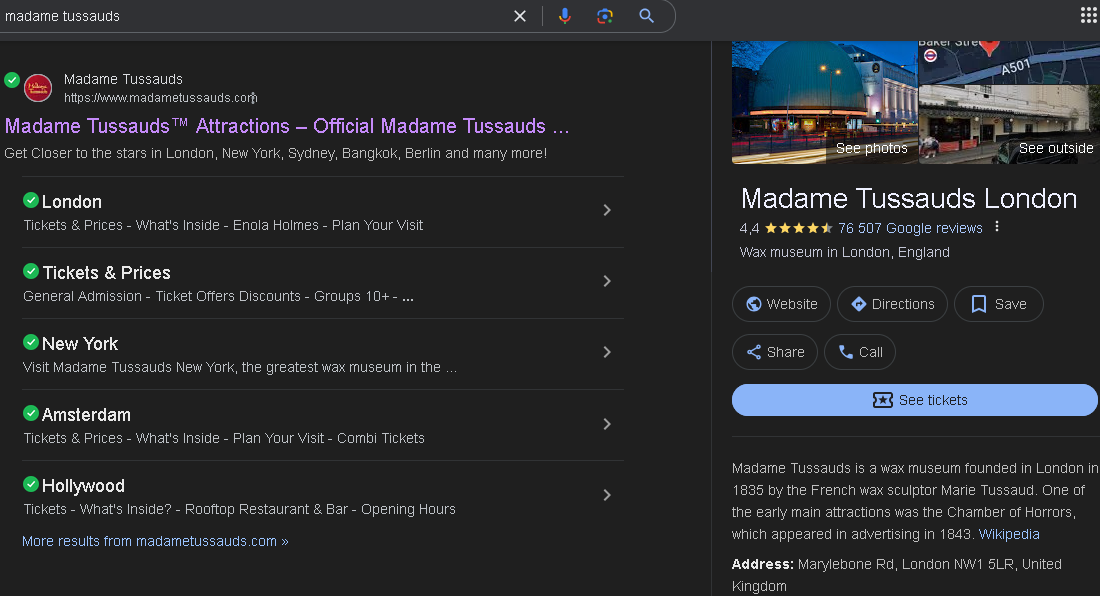The height and width of the screenshot is (596, 1100).
Task: Click the 'Get Closer to the stars' snippet text
Action: tap(276, 154)
